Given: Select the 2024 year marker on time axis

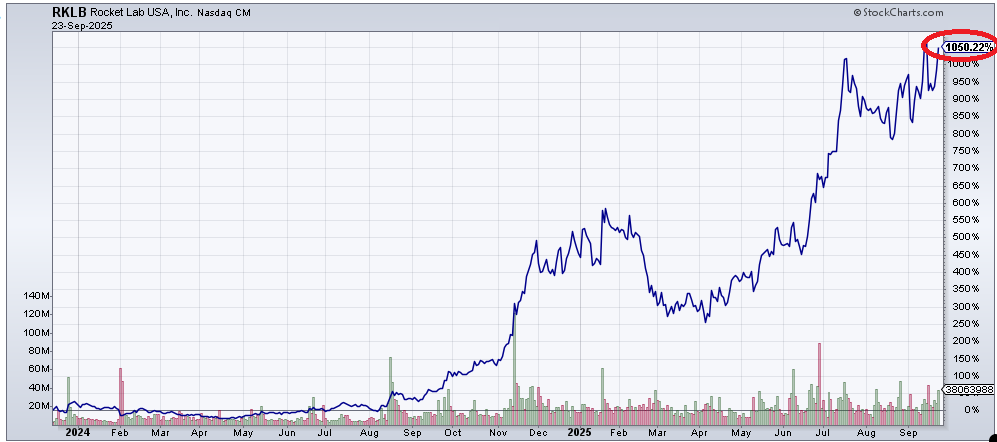Looking at the screenshot, I should [x=77, y=433].
